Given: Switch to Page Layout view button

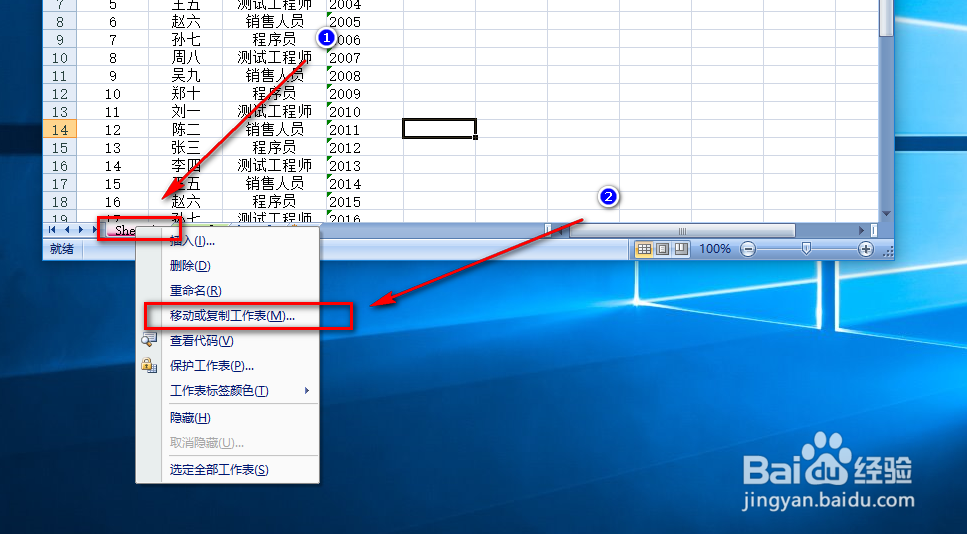Looking at the screenshot, I should click(x=662, y=249).
